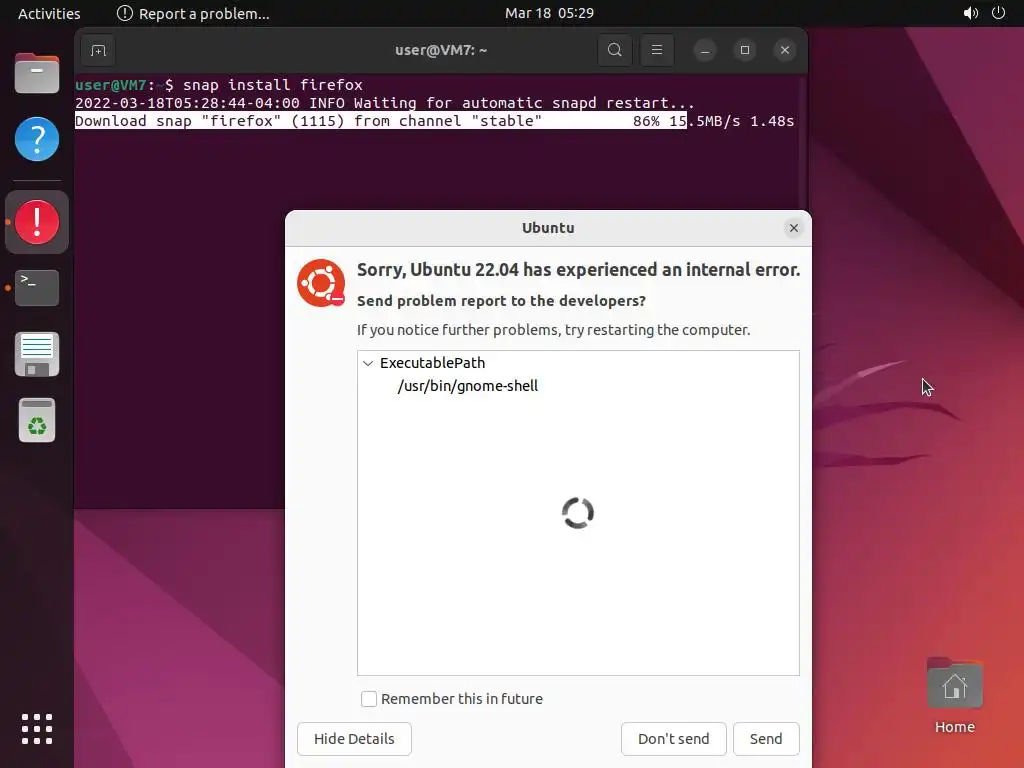Click "If you notice further problems" text

click(x=553, y=330)
